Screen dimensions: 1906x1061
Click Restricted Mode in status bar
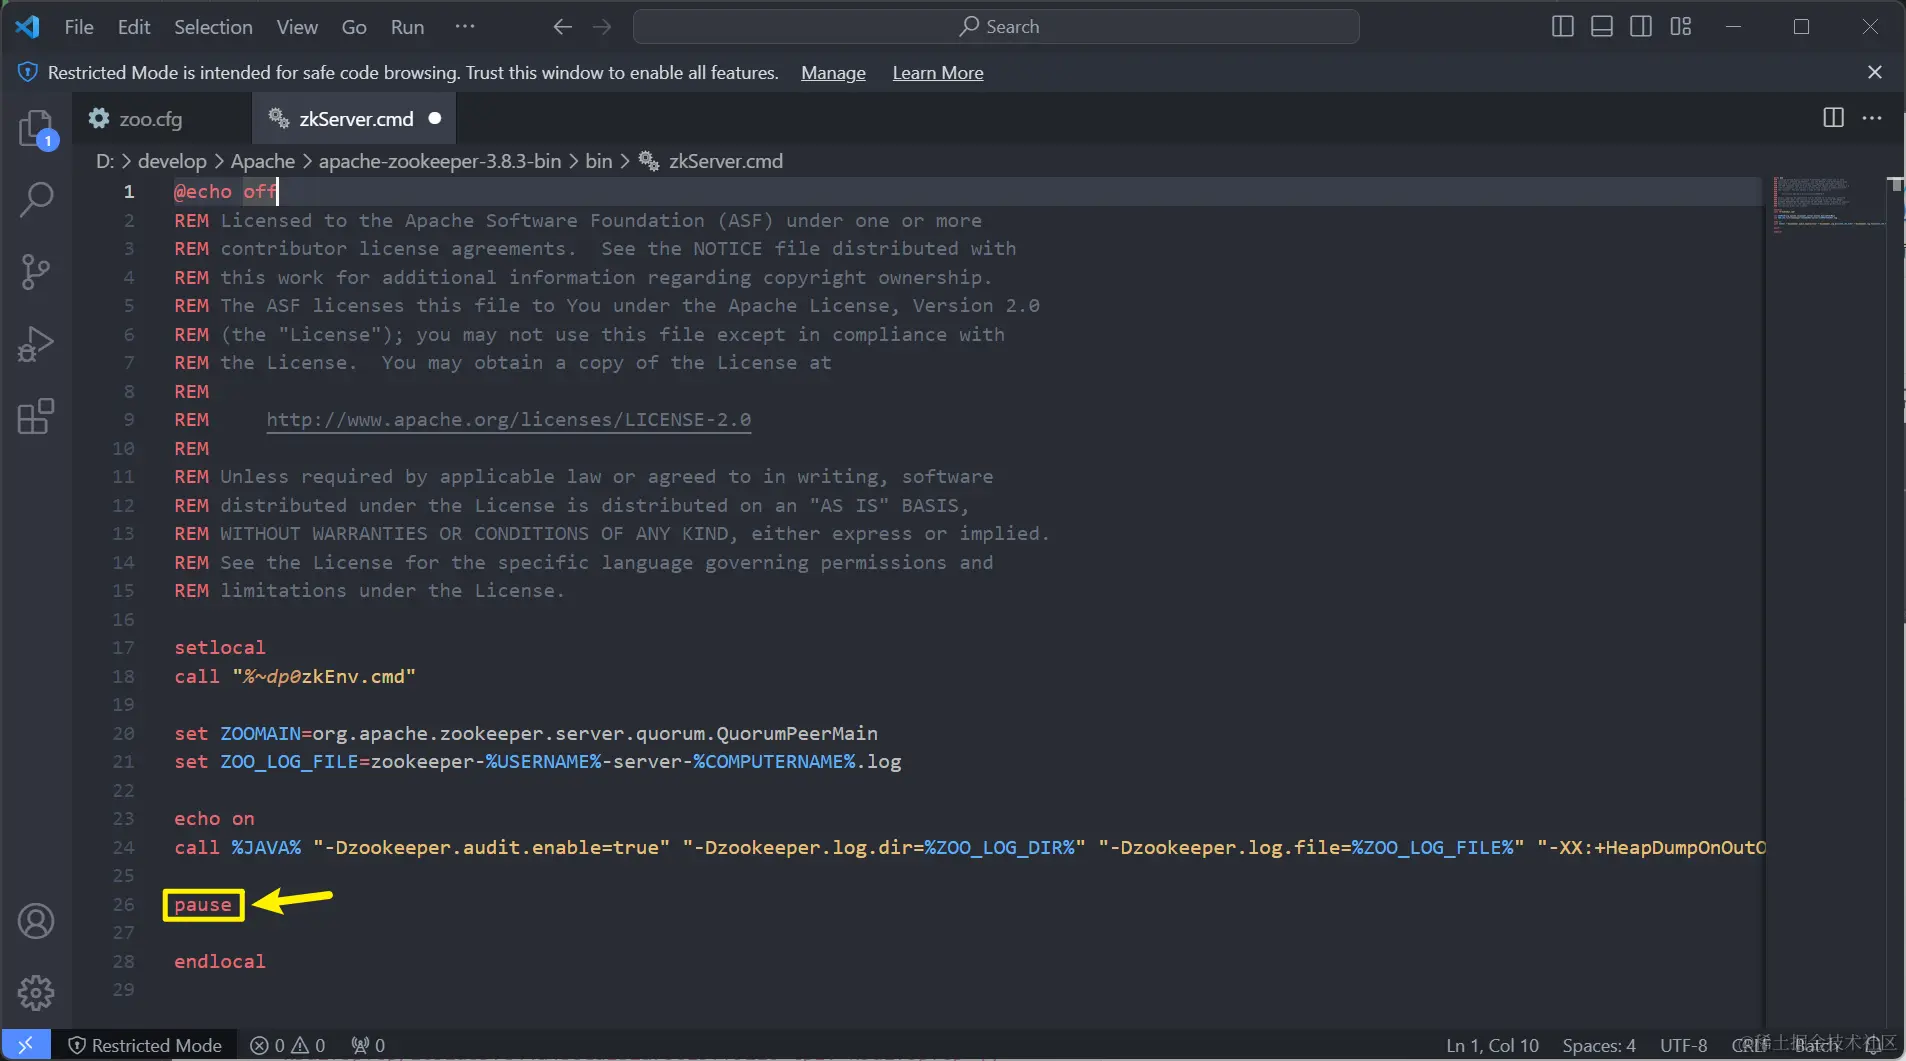click(145, 1045)
